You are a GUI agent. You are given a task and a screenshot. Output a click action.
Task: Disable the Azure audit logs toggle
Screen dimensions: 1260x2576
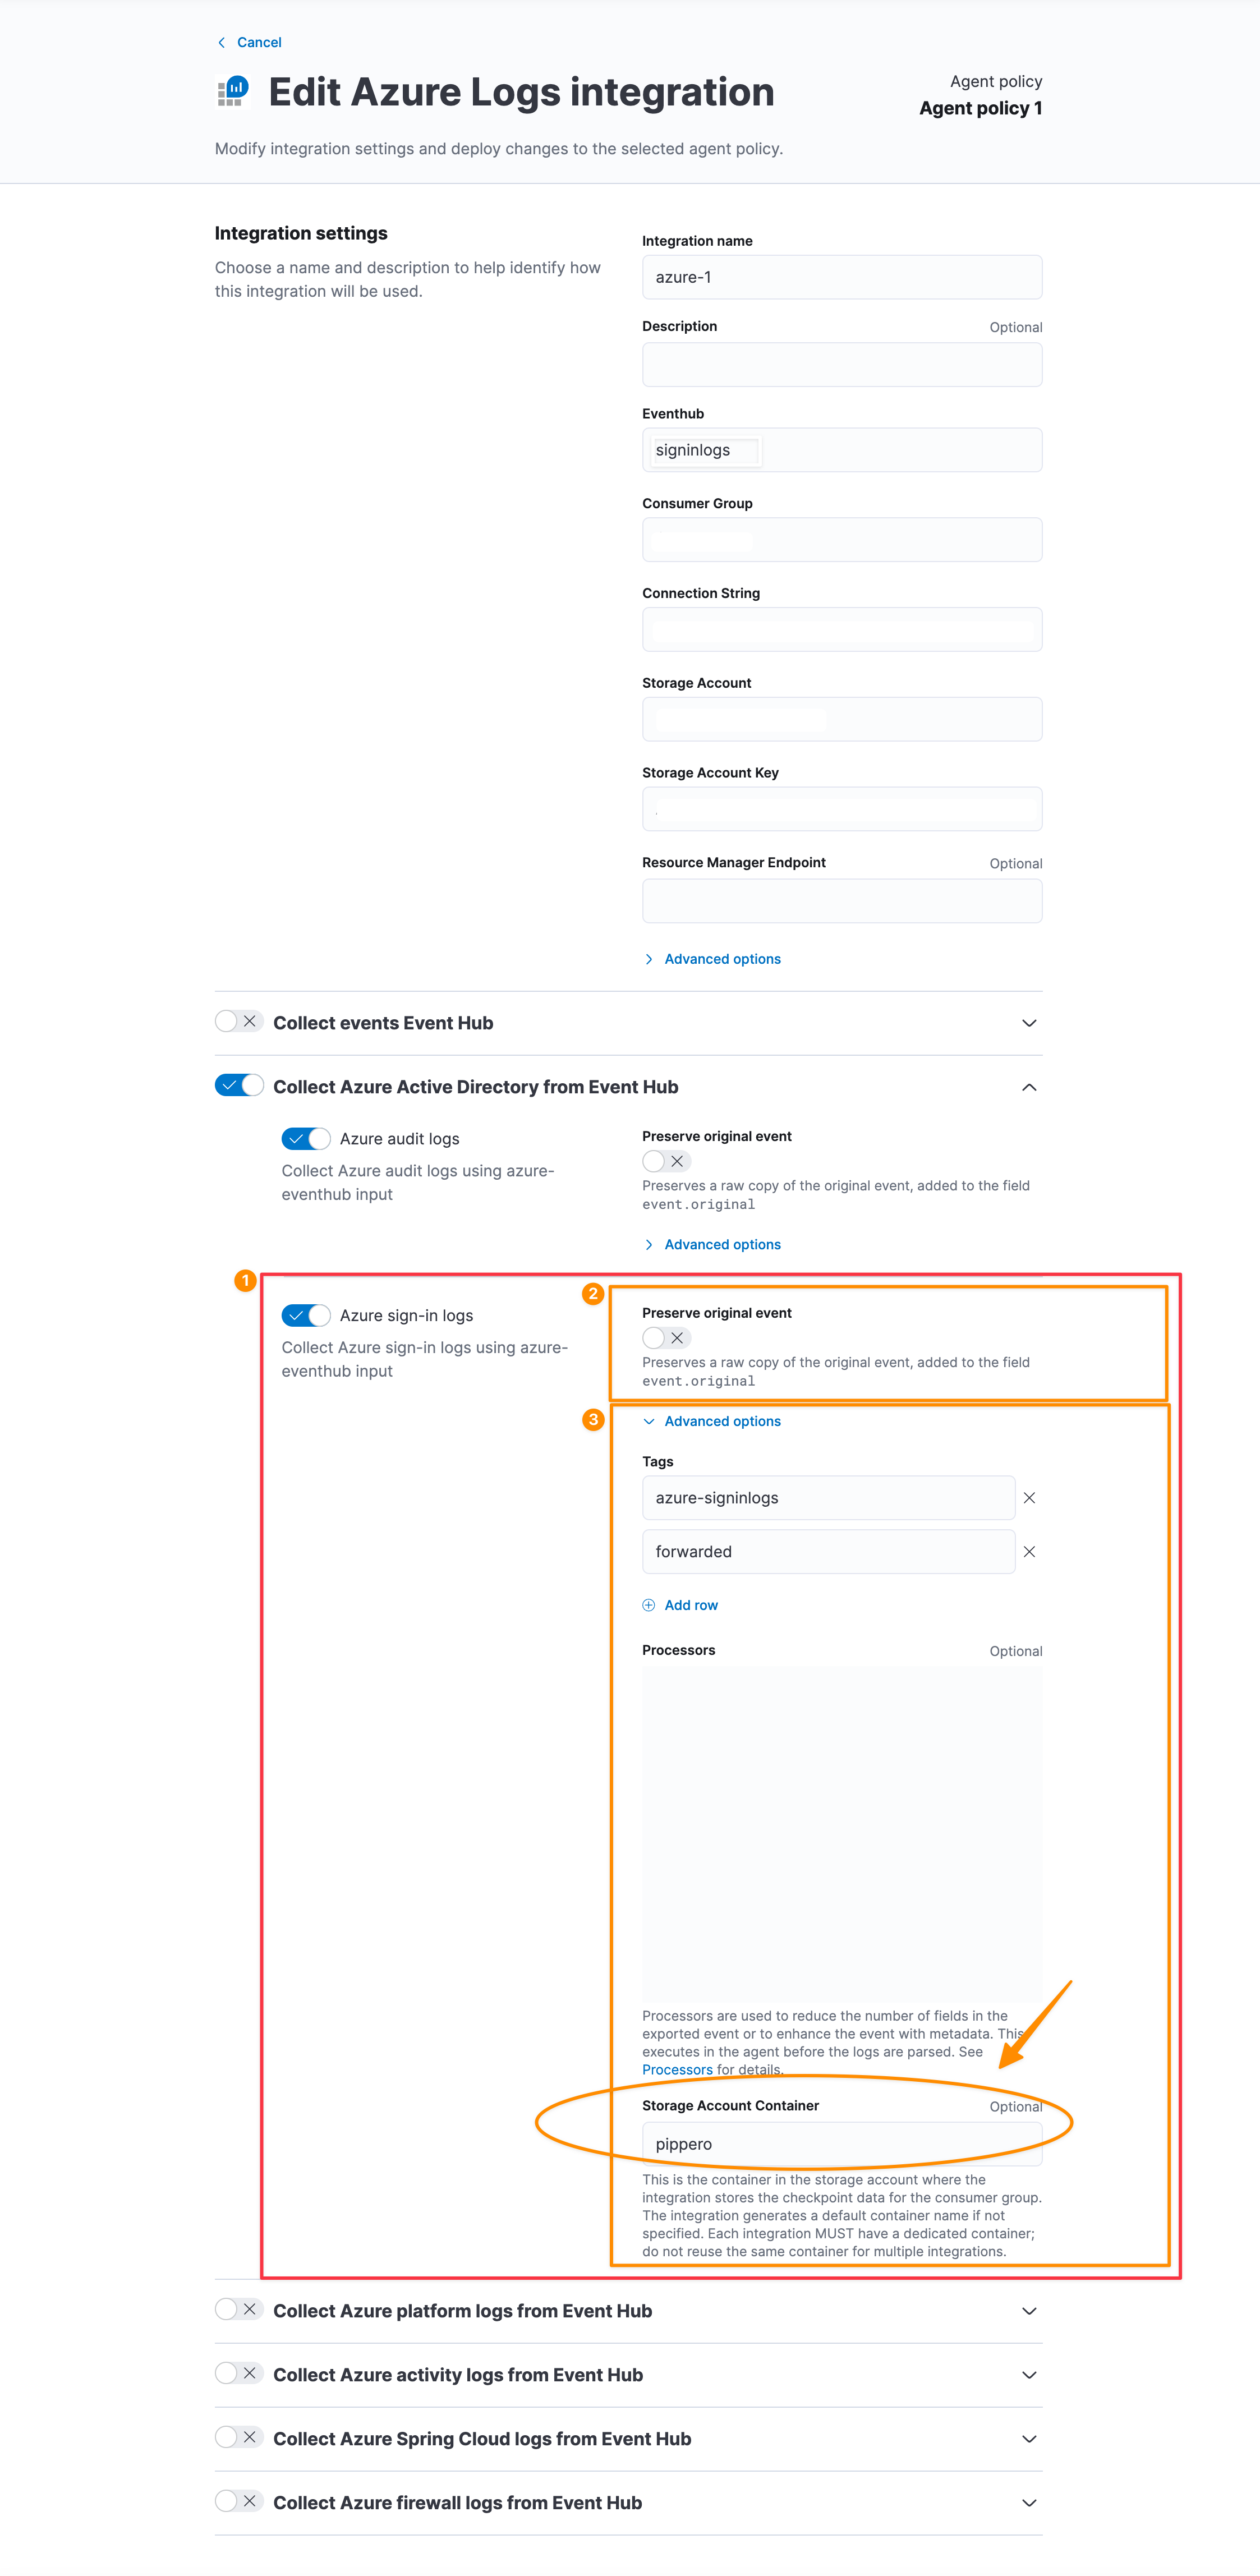tap(305, 1138)
